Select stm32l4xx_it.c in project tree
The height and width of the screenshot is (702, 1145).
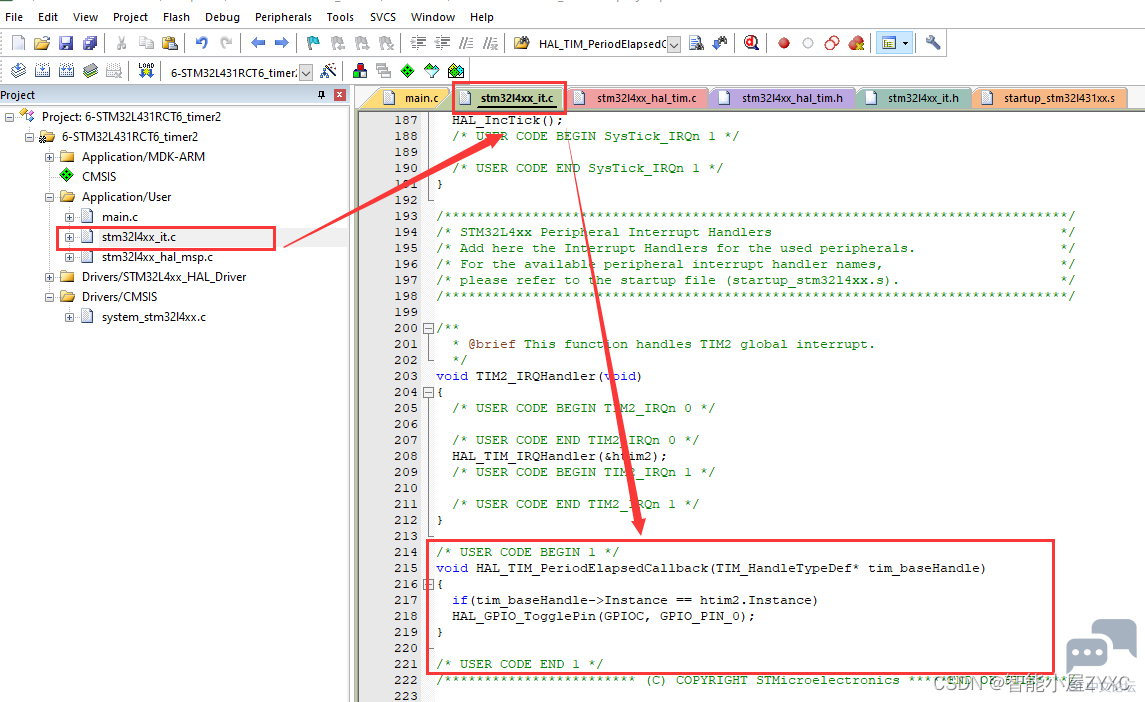tap(139, 237)
